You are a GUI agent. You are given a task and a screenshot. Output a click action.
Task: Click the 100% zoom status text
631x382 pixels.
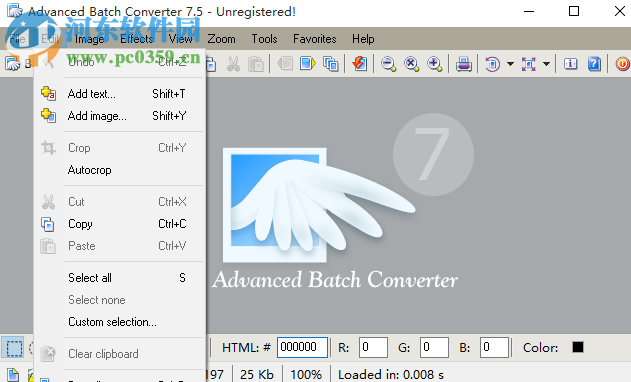pyautogui.click(x=306, y=375)
